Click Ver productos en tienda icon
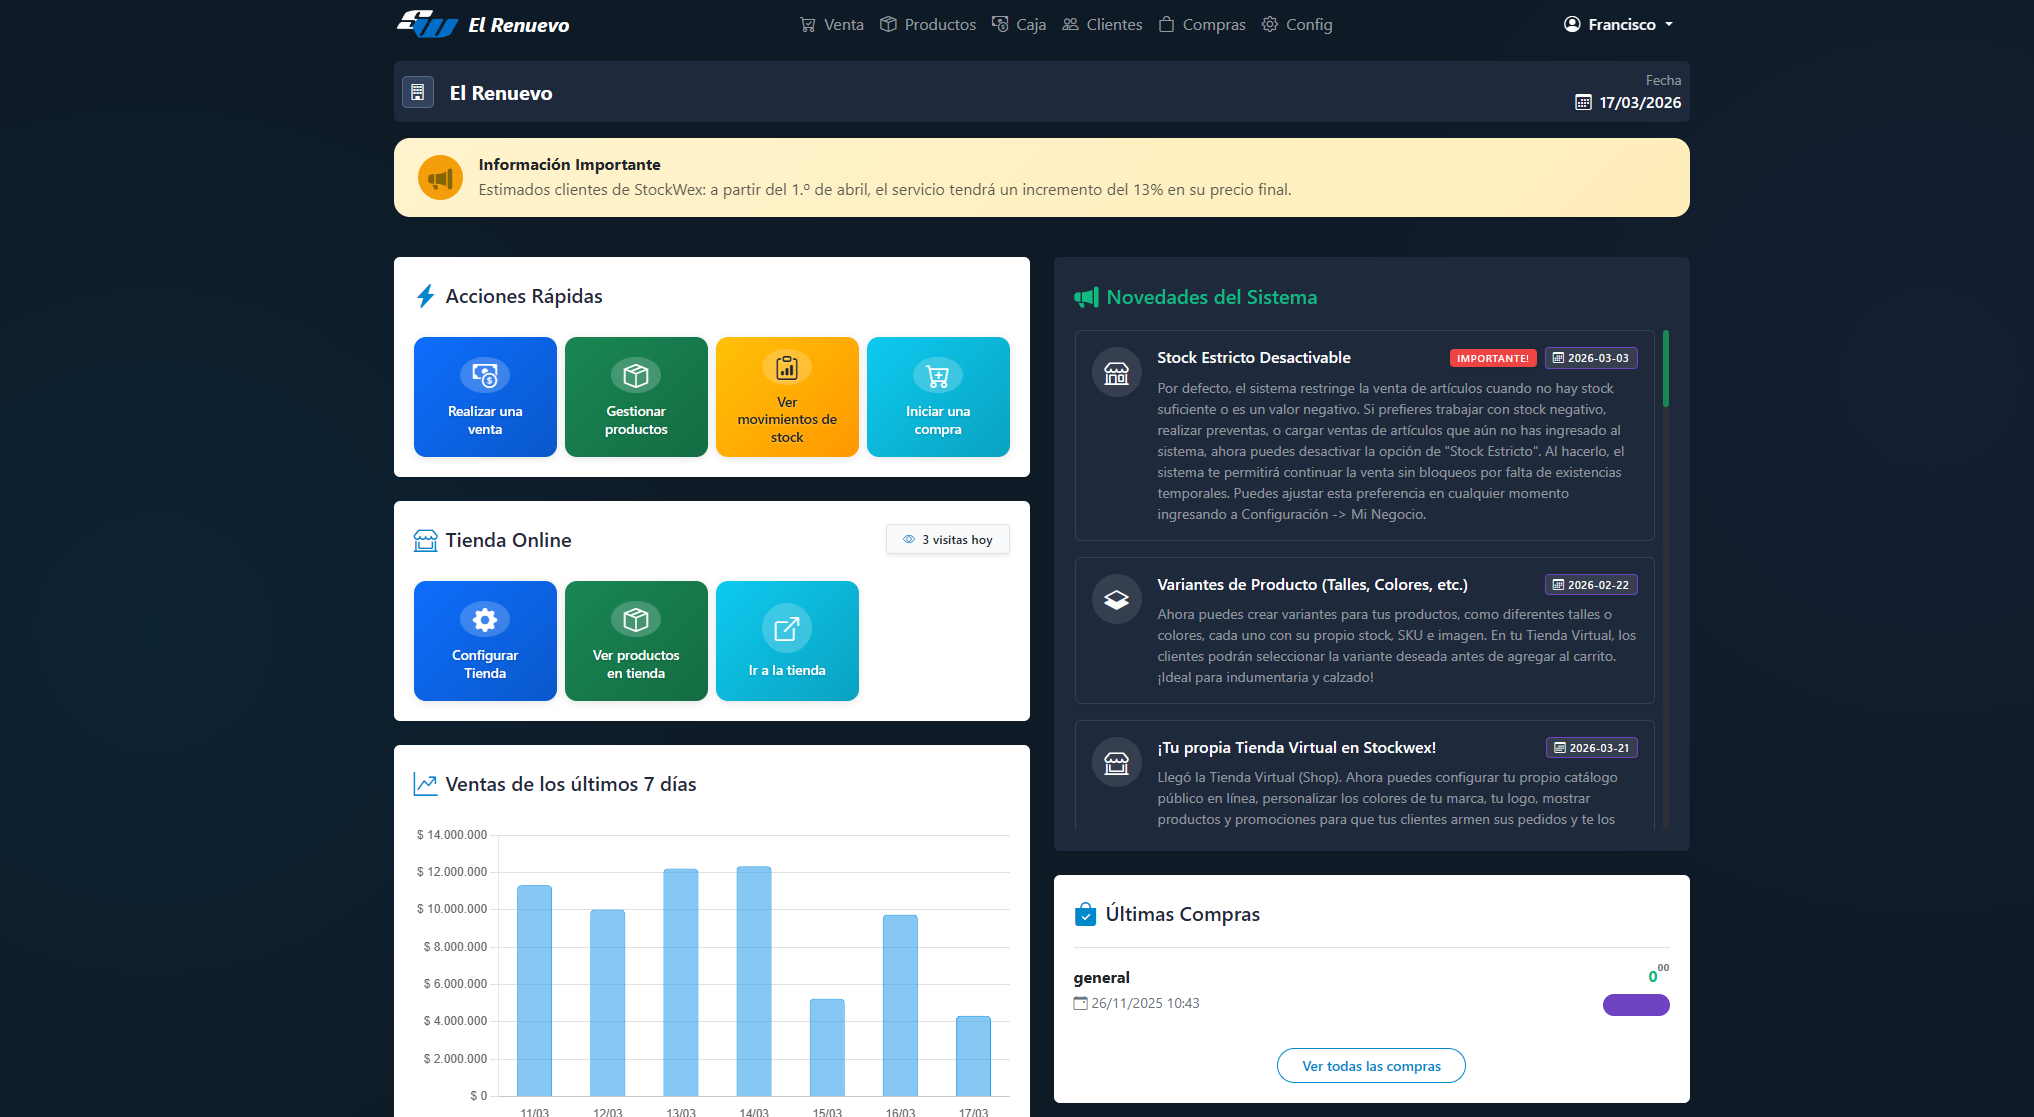 click(x=635, y=620)
